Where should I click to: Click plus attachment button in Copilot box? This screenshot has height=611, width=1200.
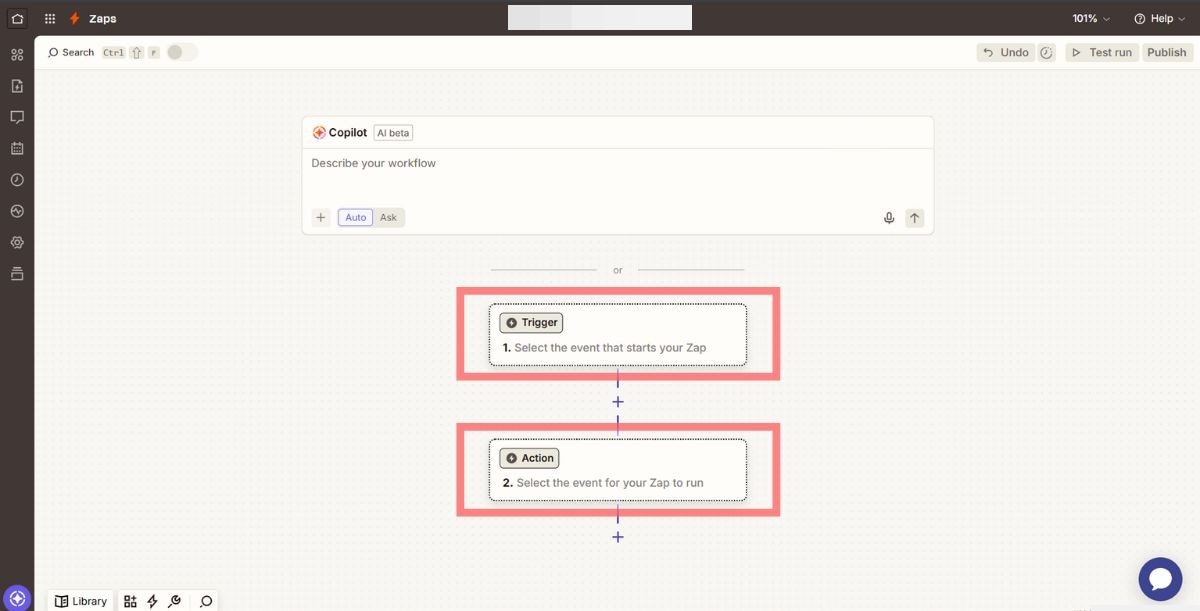click(321, 217)
